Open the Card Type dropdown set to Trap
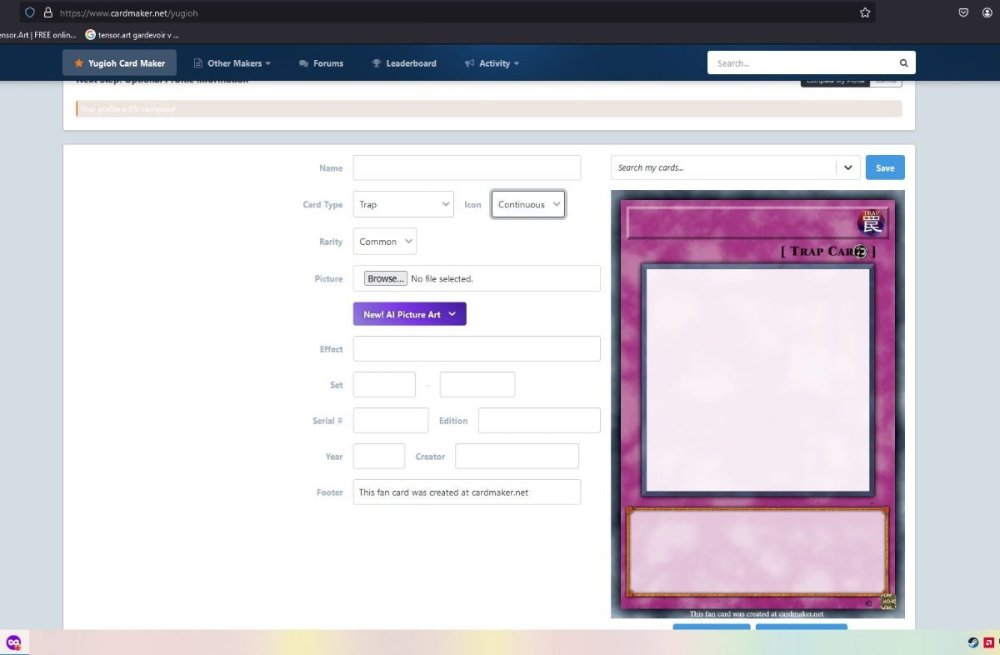The height and width of the screenshot is (655, 1000). click(x=403, y=205)
